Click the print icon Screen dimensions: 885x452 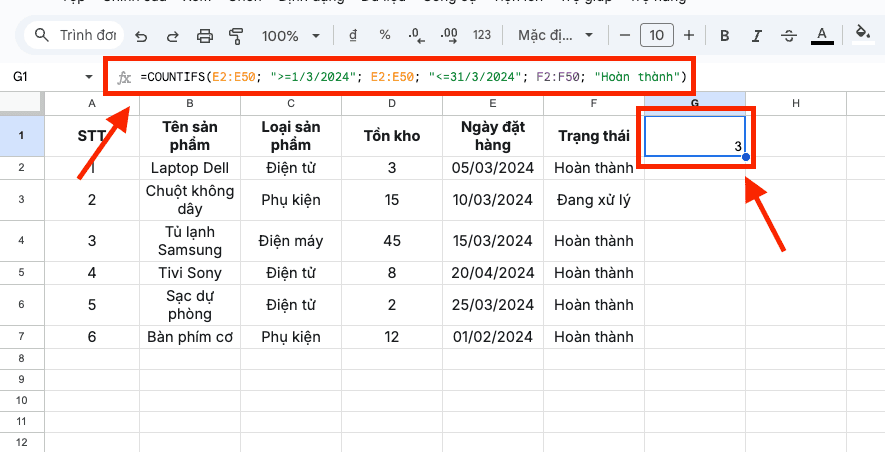click(205, 36)
